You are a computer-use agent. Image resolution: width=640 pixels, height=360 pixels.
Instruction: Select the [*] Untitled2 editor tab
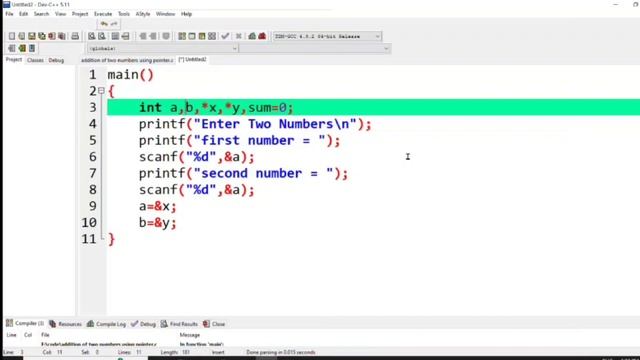[x=193, y=60]
